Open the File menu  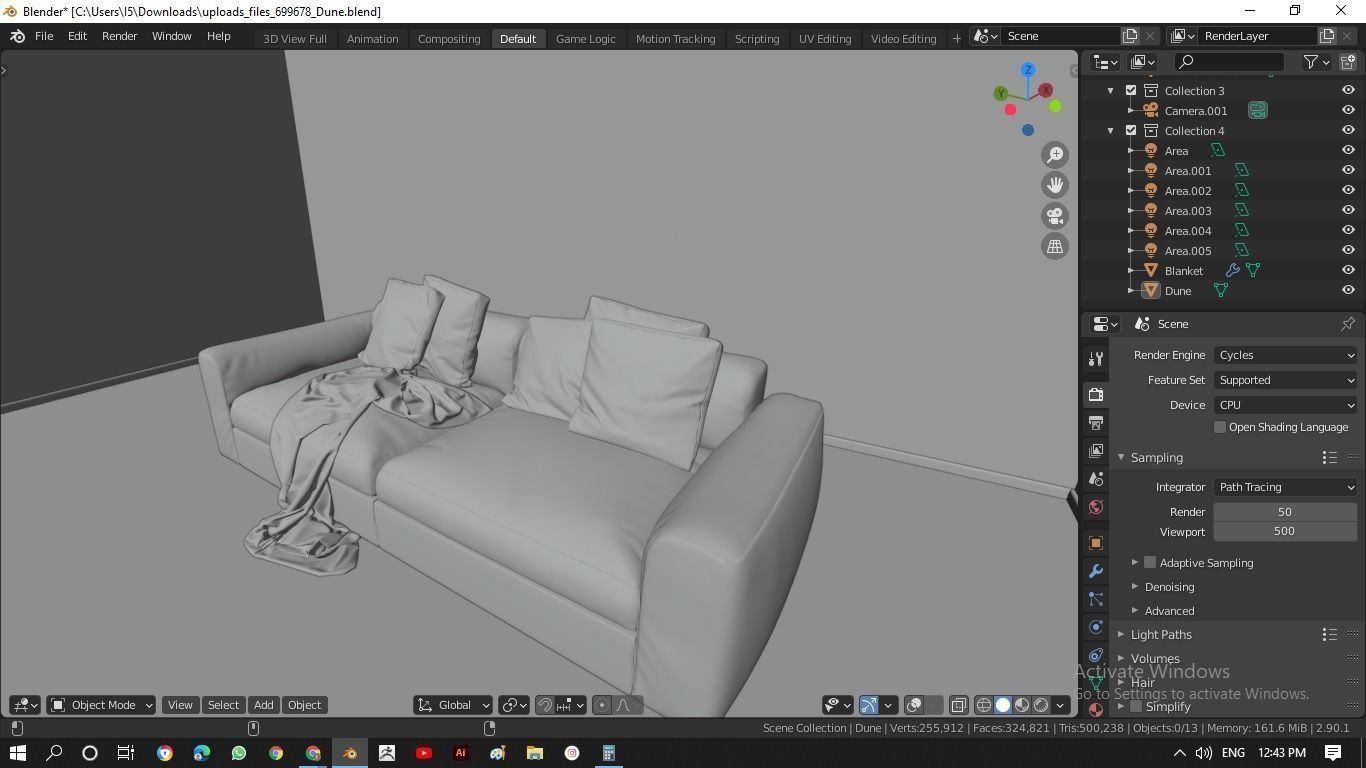44,36
